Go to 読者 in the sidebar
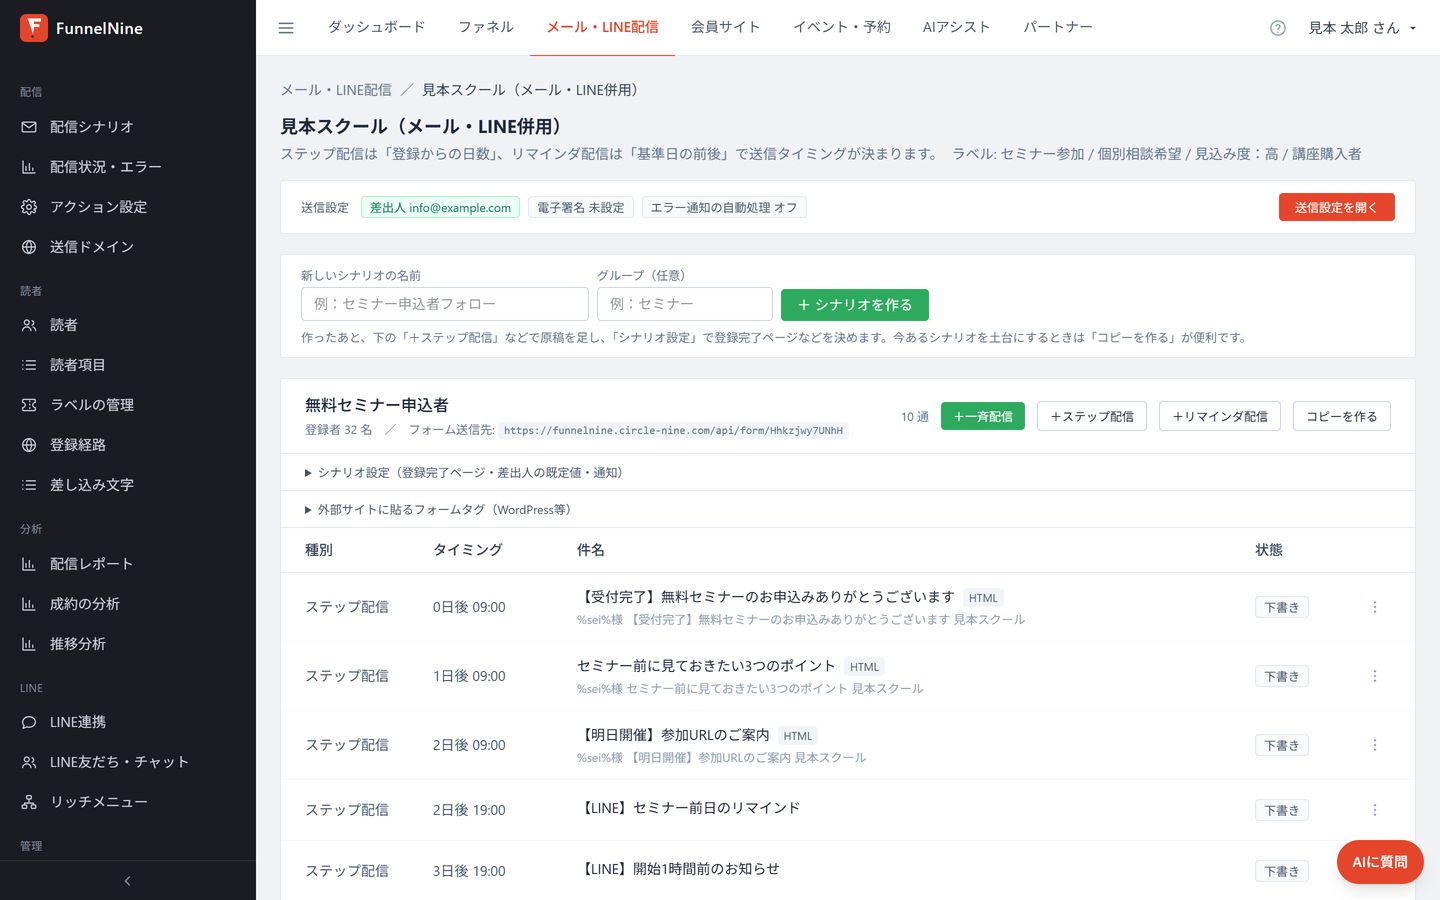 [x=128, y=325]
